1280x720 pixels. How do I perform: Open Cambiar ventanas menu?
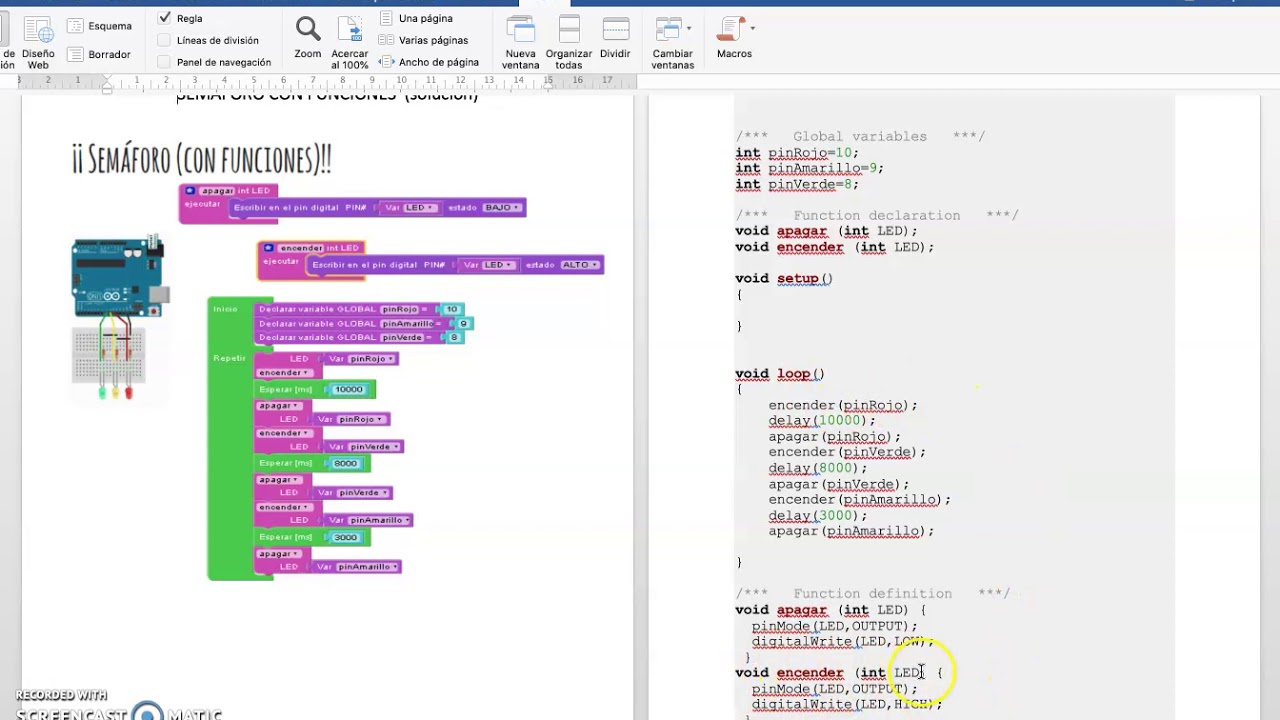click(672, 43)
